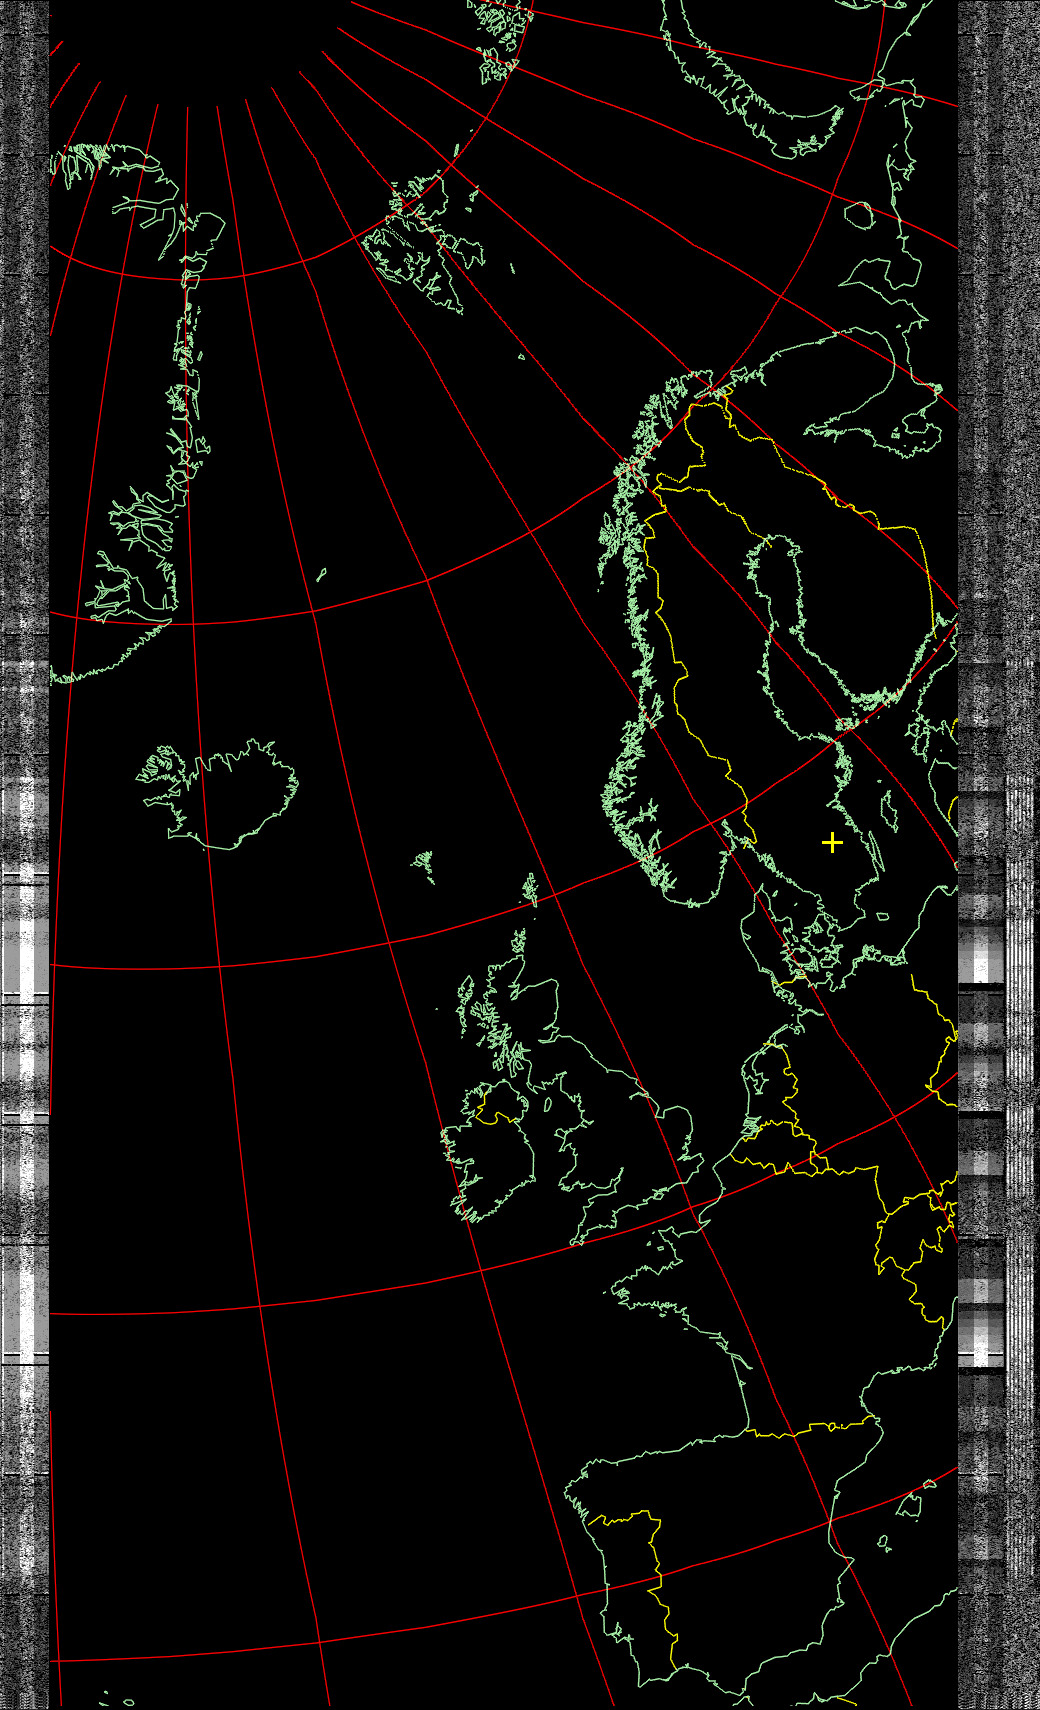The width and height of the screenshot is (1040, 1710).
Task: Click the Faroe Islands outline
Action: [425, 862]
